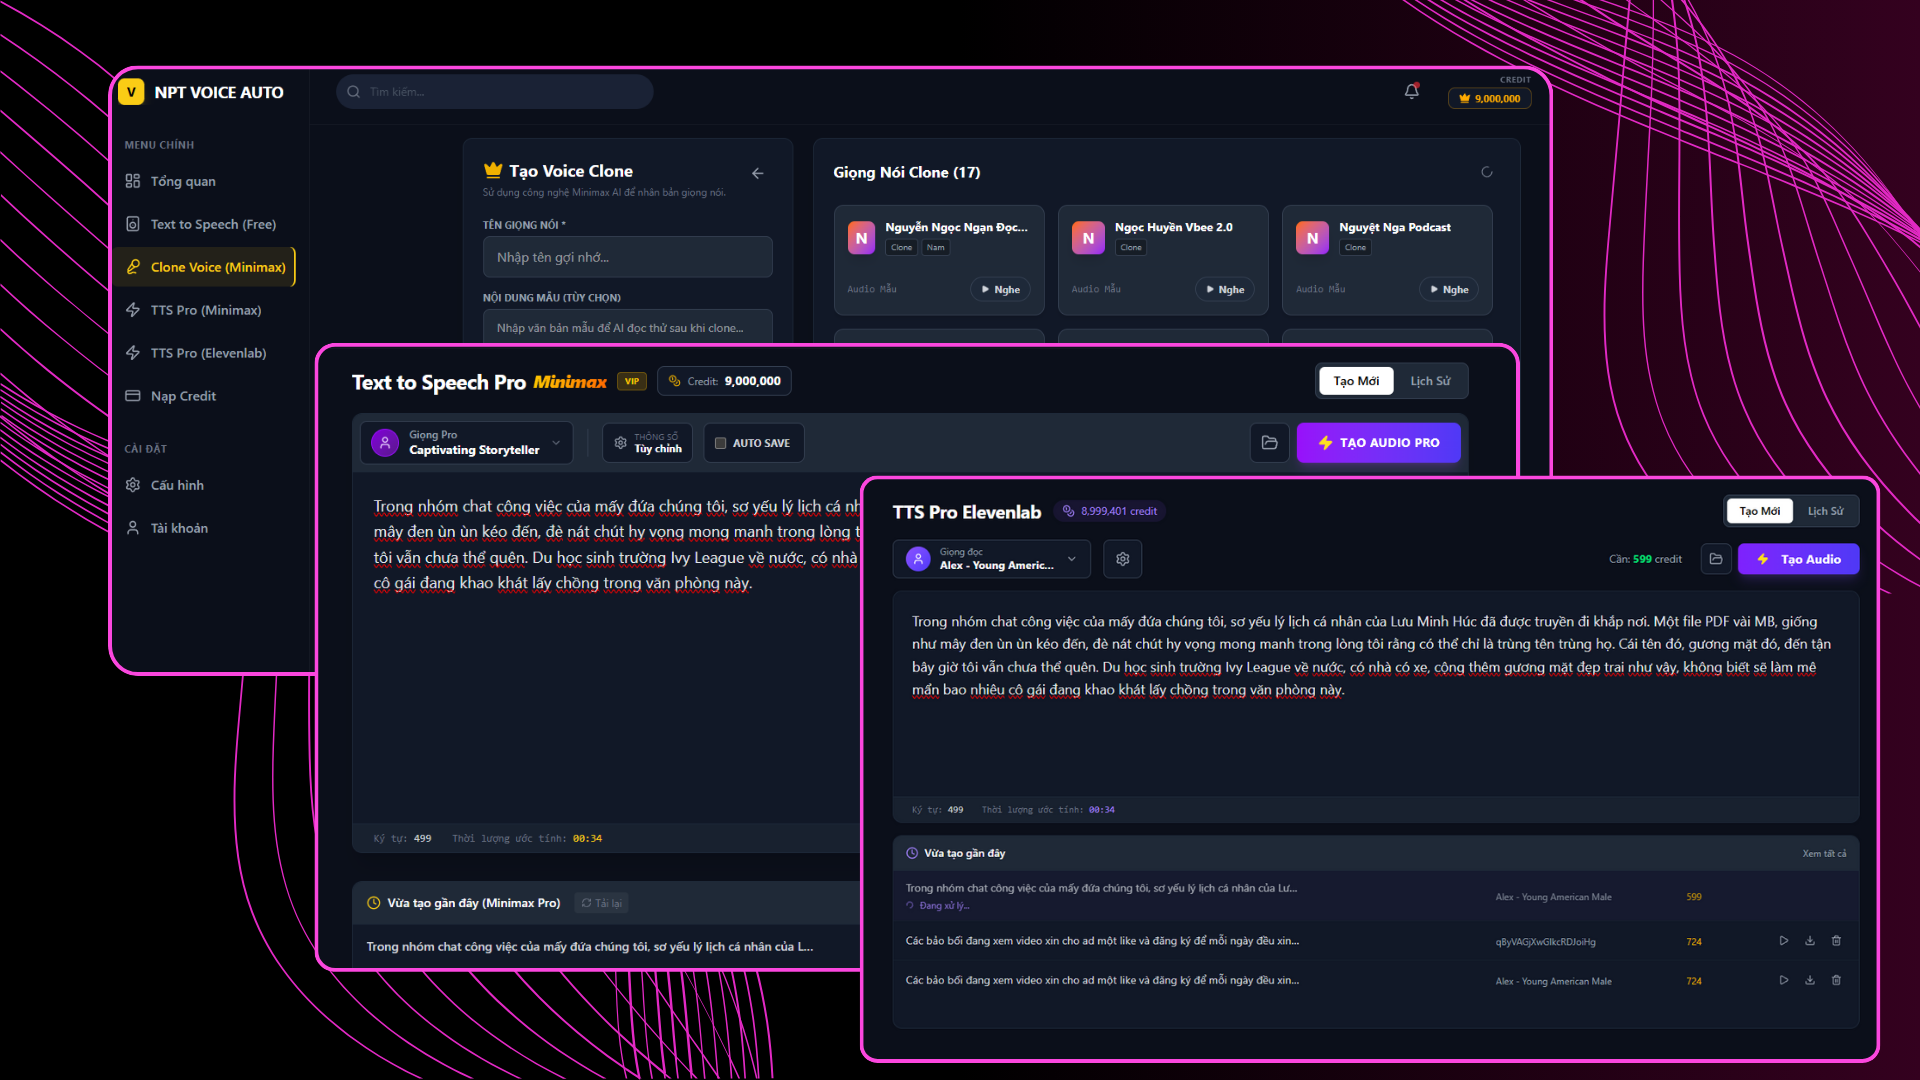Viewport: 1920px width, 1080px height.
Task: Toggle the AUTO SAVE checkbox
Action: (720, 443)
